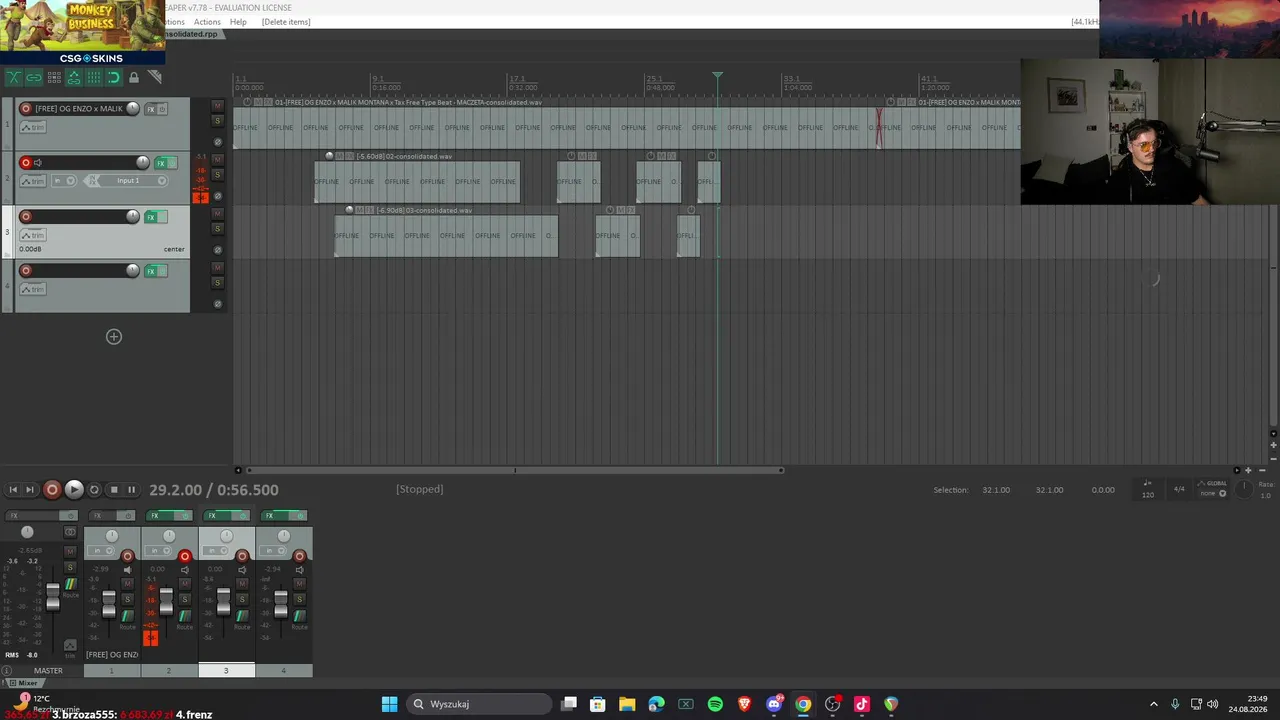Toggle phase invert on track 1
This screenshot has height=720, width=1280.
pyautogui.click(x=218, y=141)
